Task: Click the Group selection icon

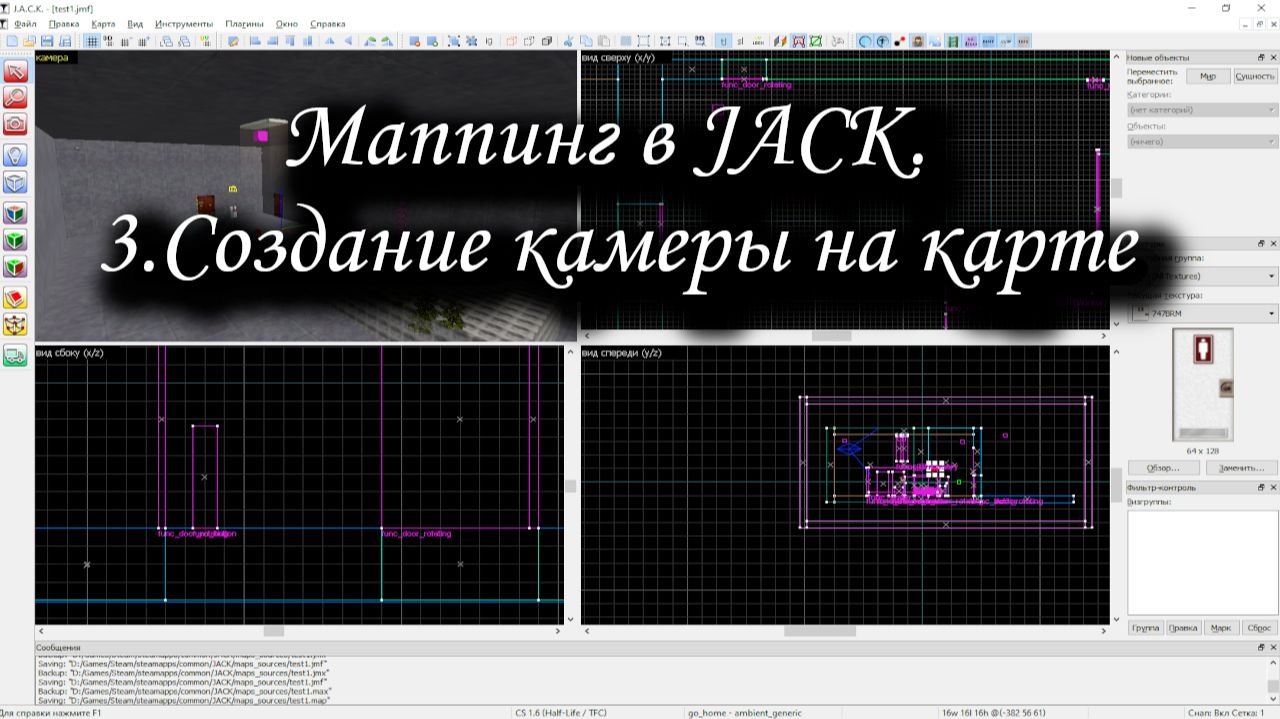Action: pos(453,41)
